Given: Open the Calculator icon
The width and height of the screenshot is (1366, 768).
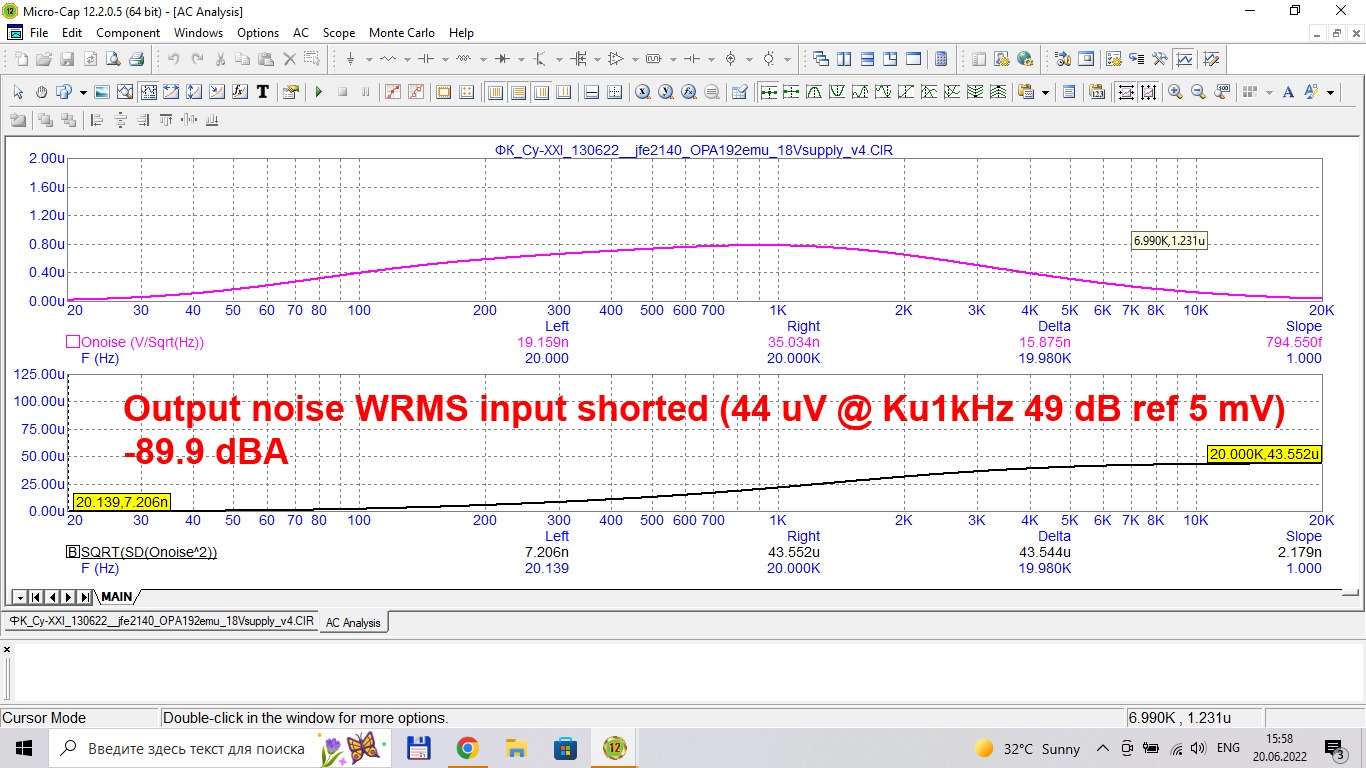Looking at the screenshot, I should click(x=941, y=59).
